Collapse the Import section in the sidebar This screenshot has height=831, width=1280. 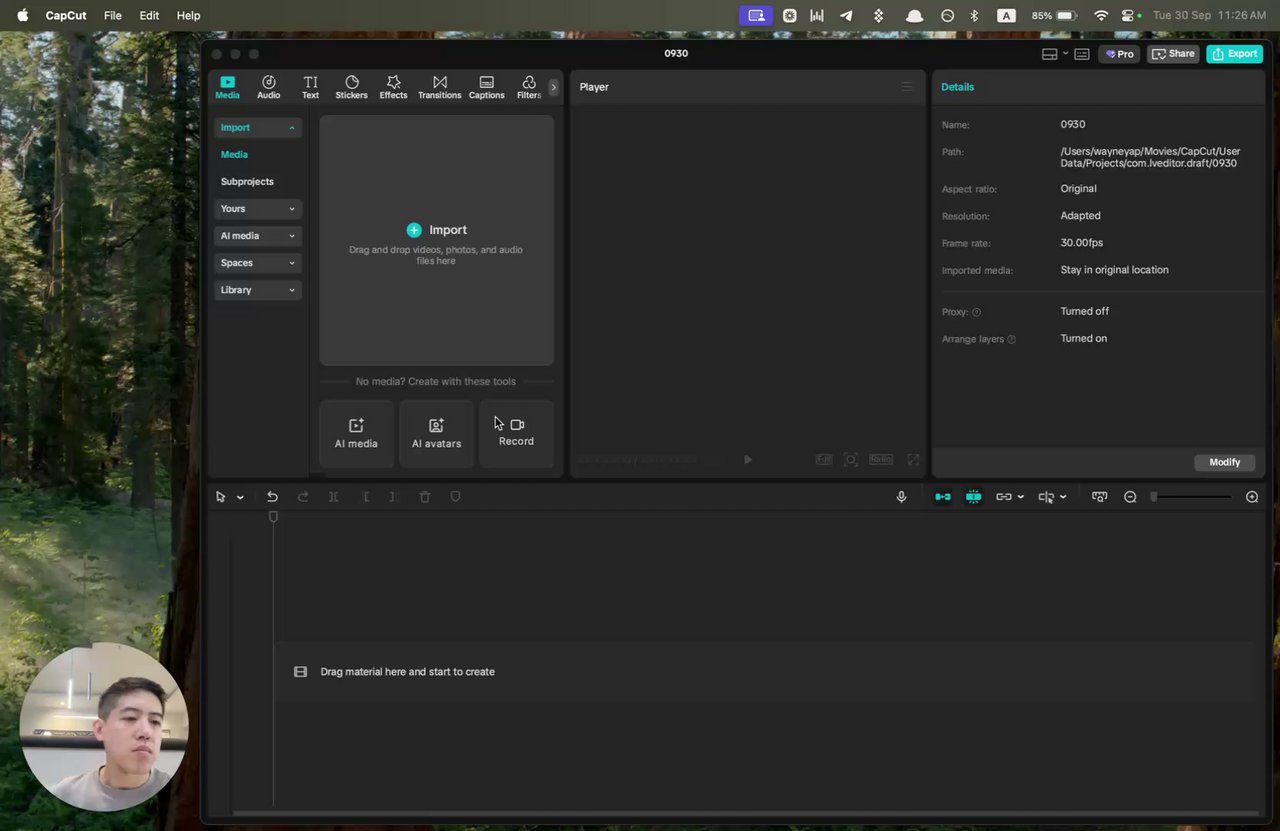pyautogui.click(x=258, y=128)
